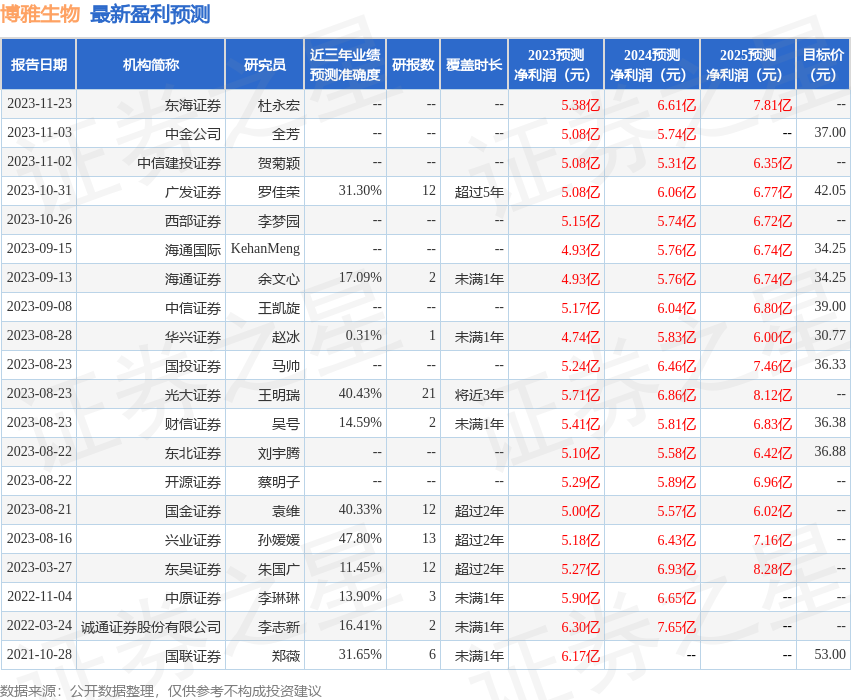Click the target price 42.05
This screenshot has height=700, width=851.
(830, 190)
